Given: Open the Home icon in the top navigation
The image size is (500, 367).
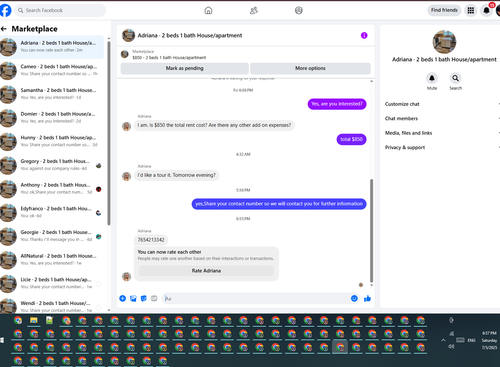Looking at the screenshot, I should click(x=208, y=10).
